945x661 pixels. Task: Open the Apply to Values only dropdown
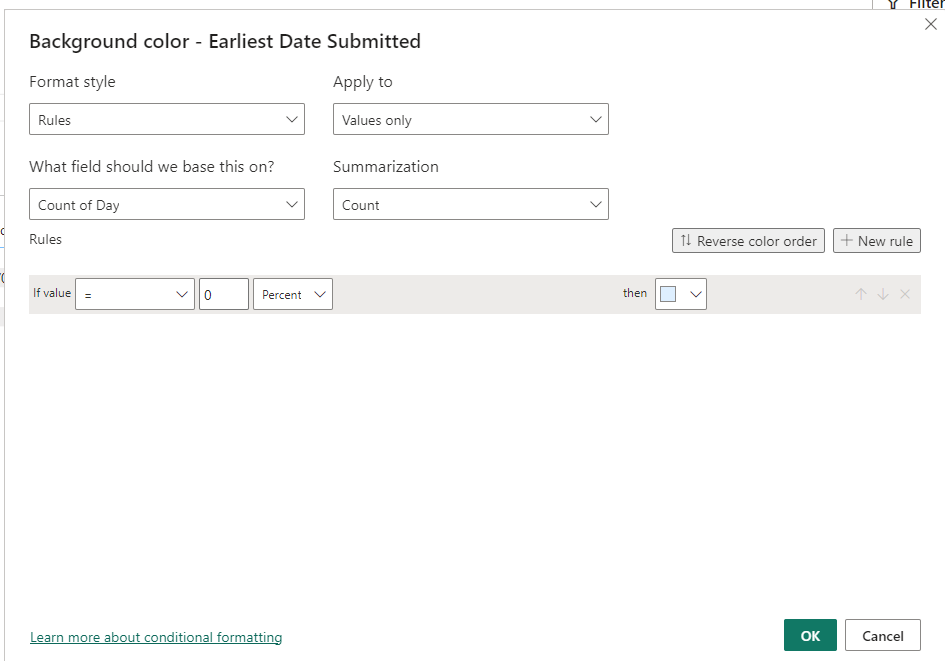pyautogui.click(x=471, y=119)
